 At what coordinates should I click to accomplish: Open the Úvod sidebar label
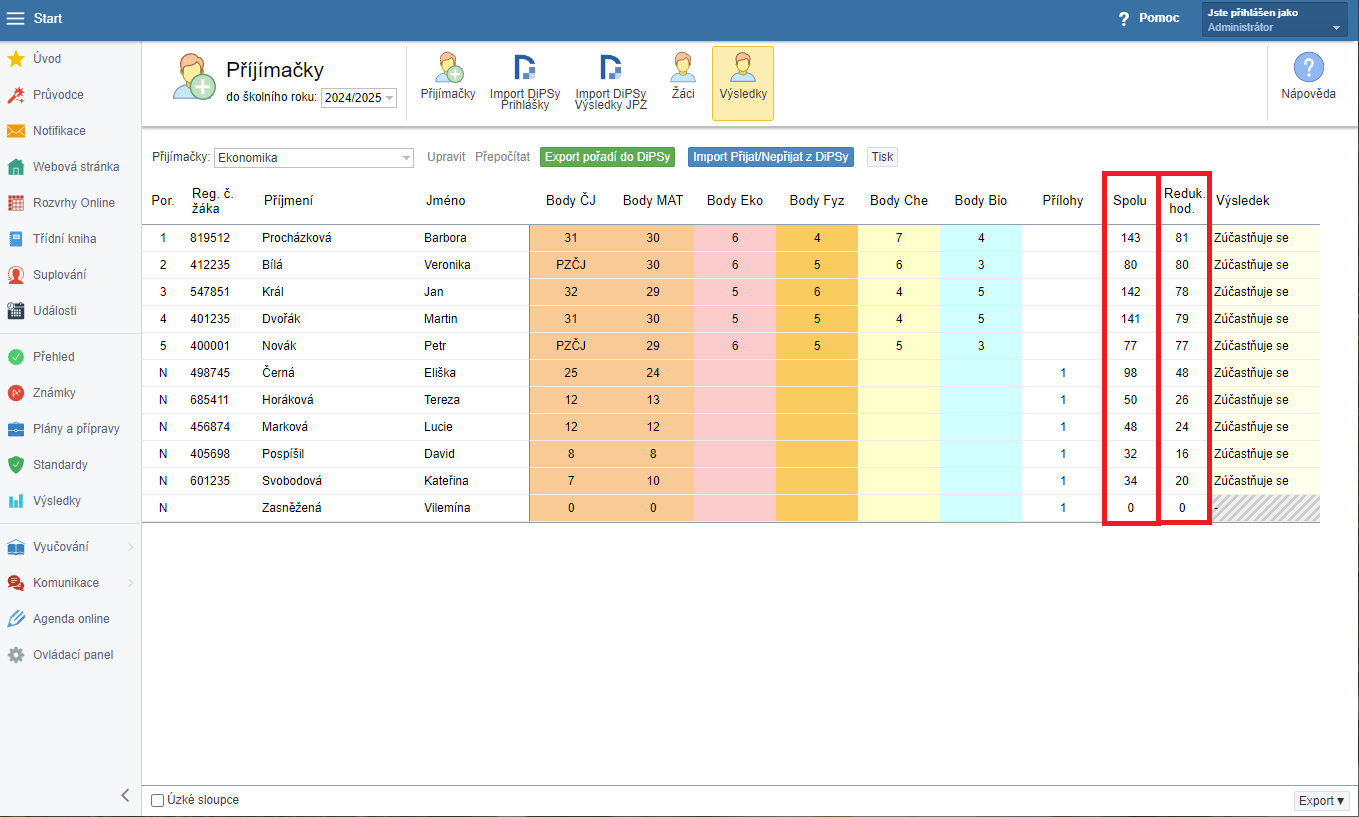[x=47, y=59]
